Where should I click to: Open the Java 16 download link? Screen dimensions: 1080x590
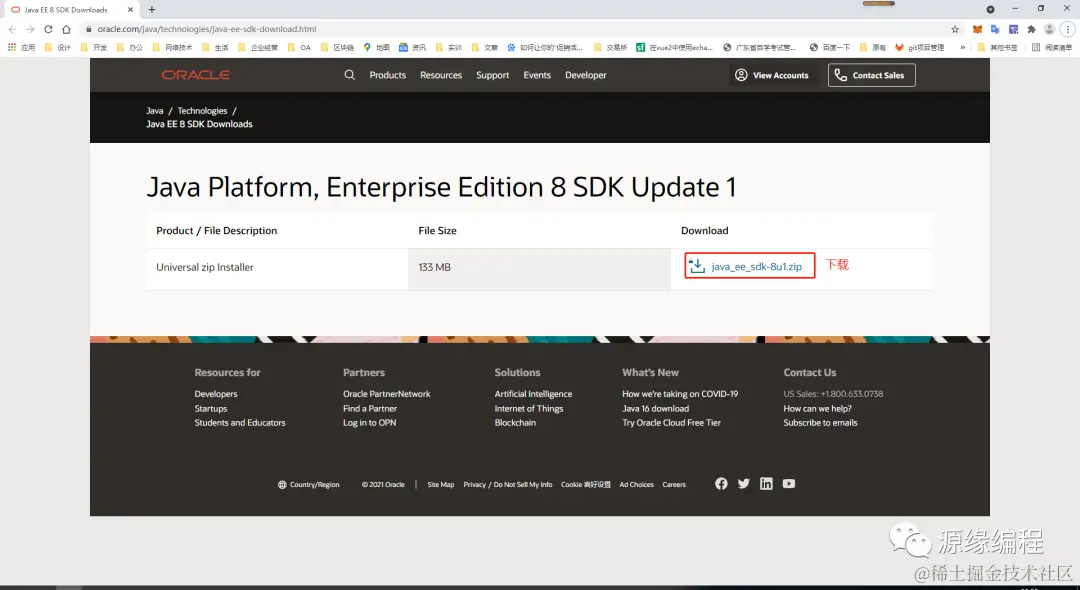coord(655,408)
